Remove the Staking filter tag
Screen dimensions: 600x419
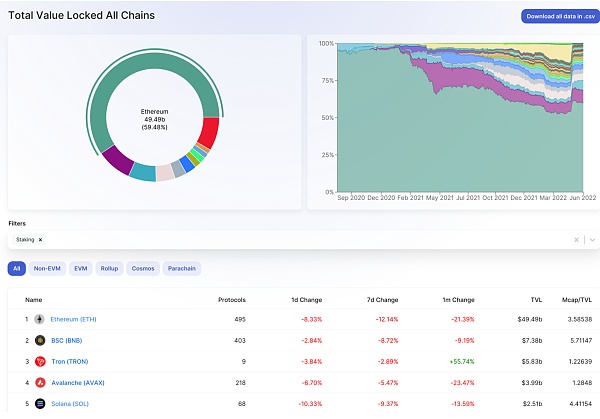(x=40, y=240)
